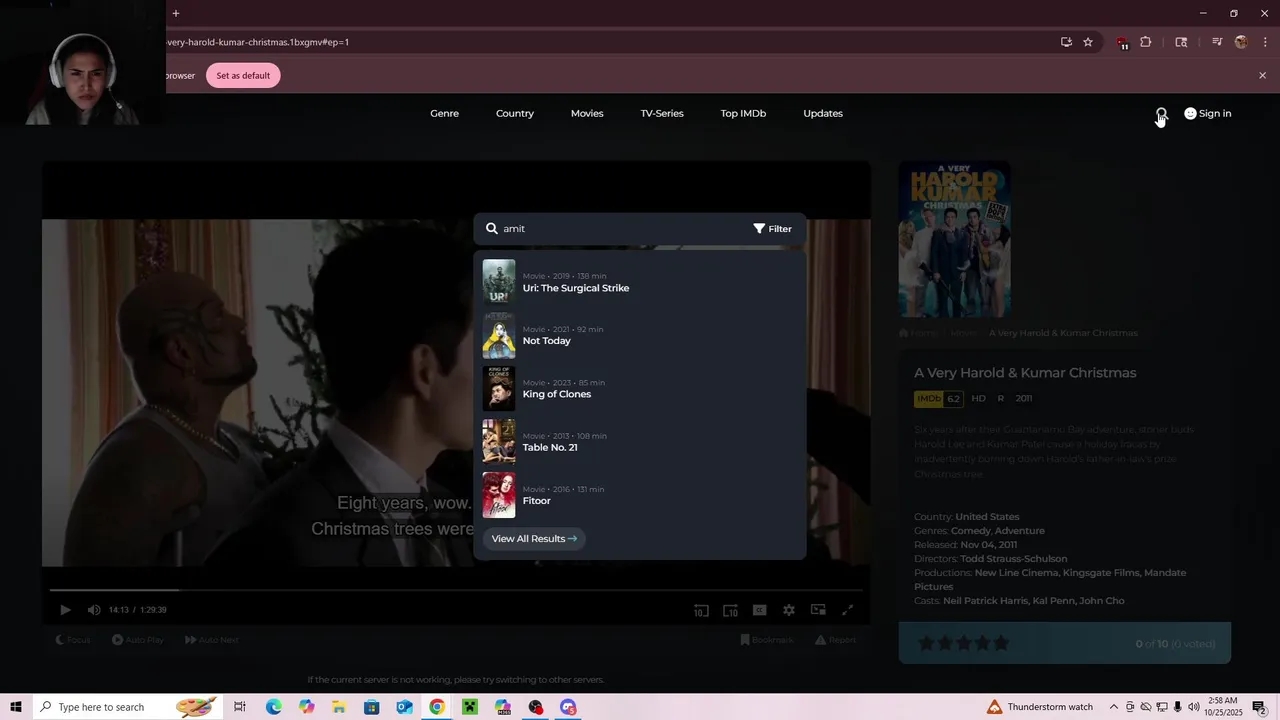The width and height of the screenshot is (1280, 720).
Task: Open File Explorer from taskbar
Action: 339,707
